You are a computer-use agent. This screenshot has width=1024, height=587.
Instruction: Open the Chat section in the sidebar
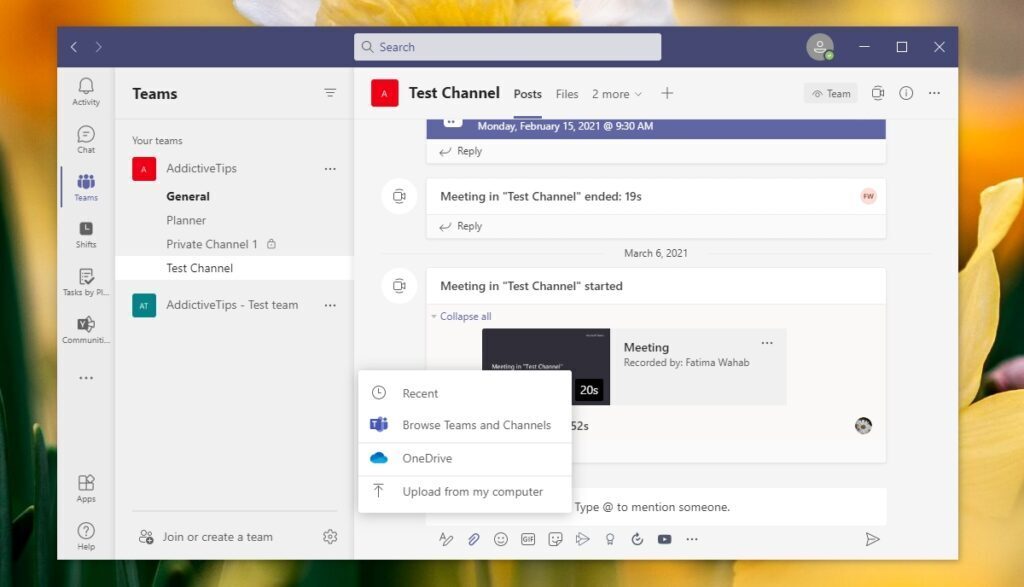pos(85,137)
